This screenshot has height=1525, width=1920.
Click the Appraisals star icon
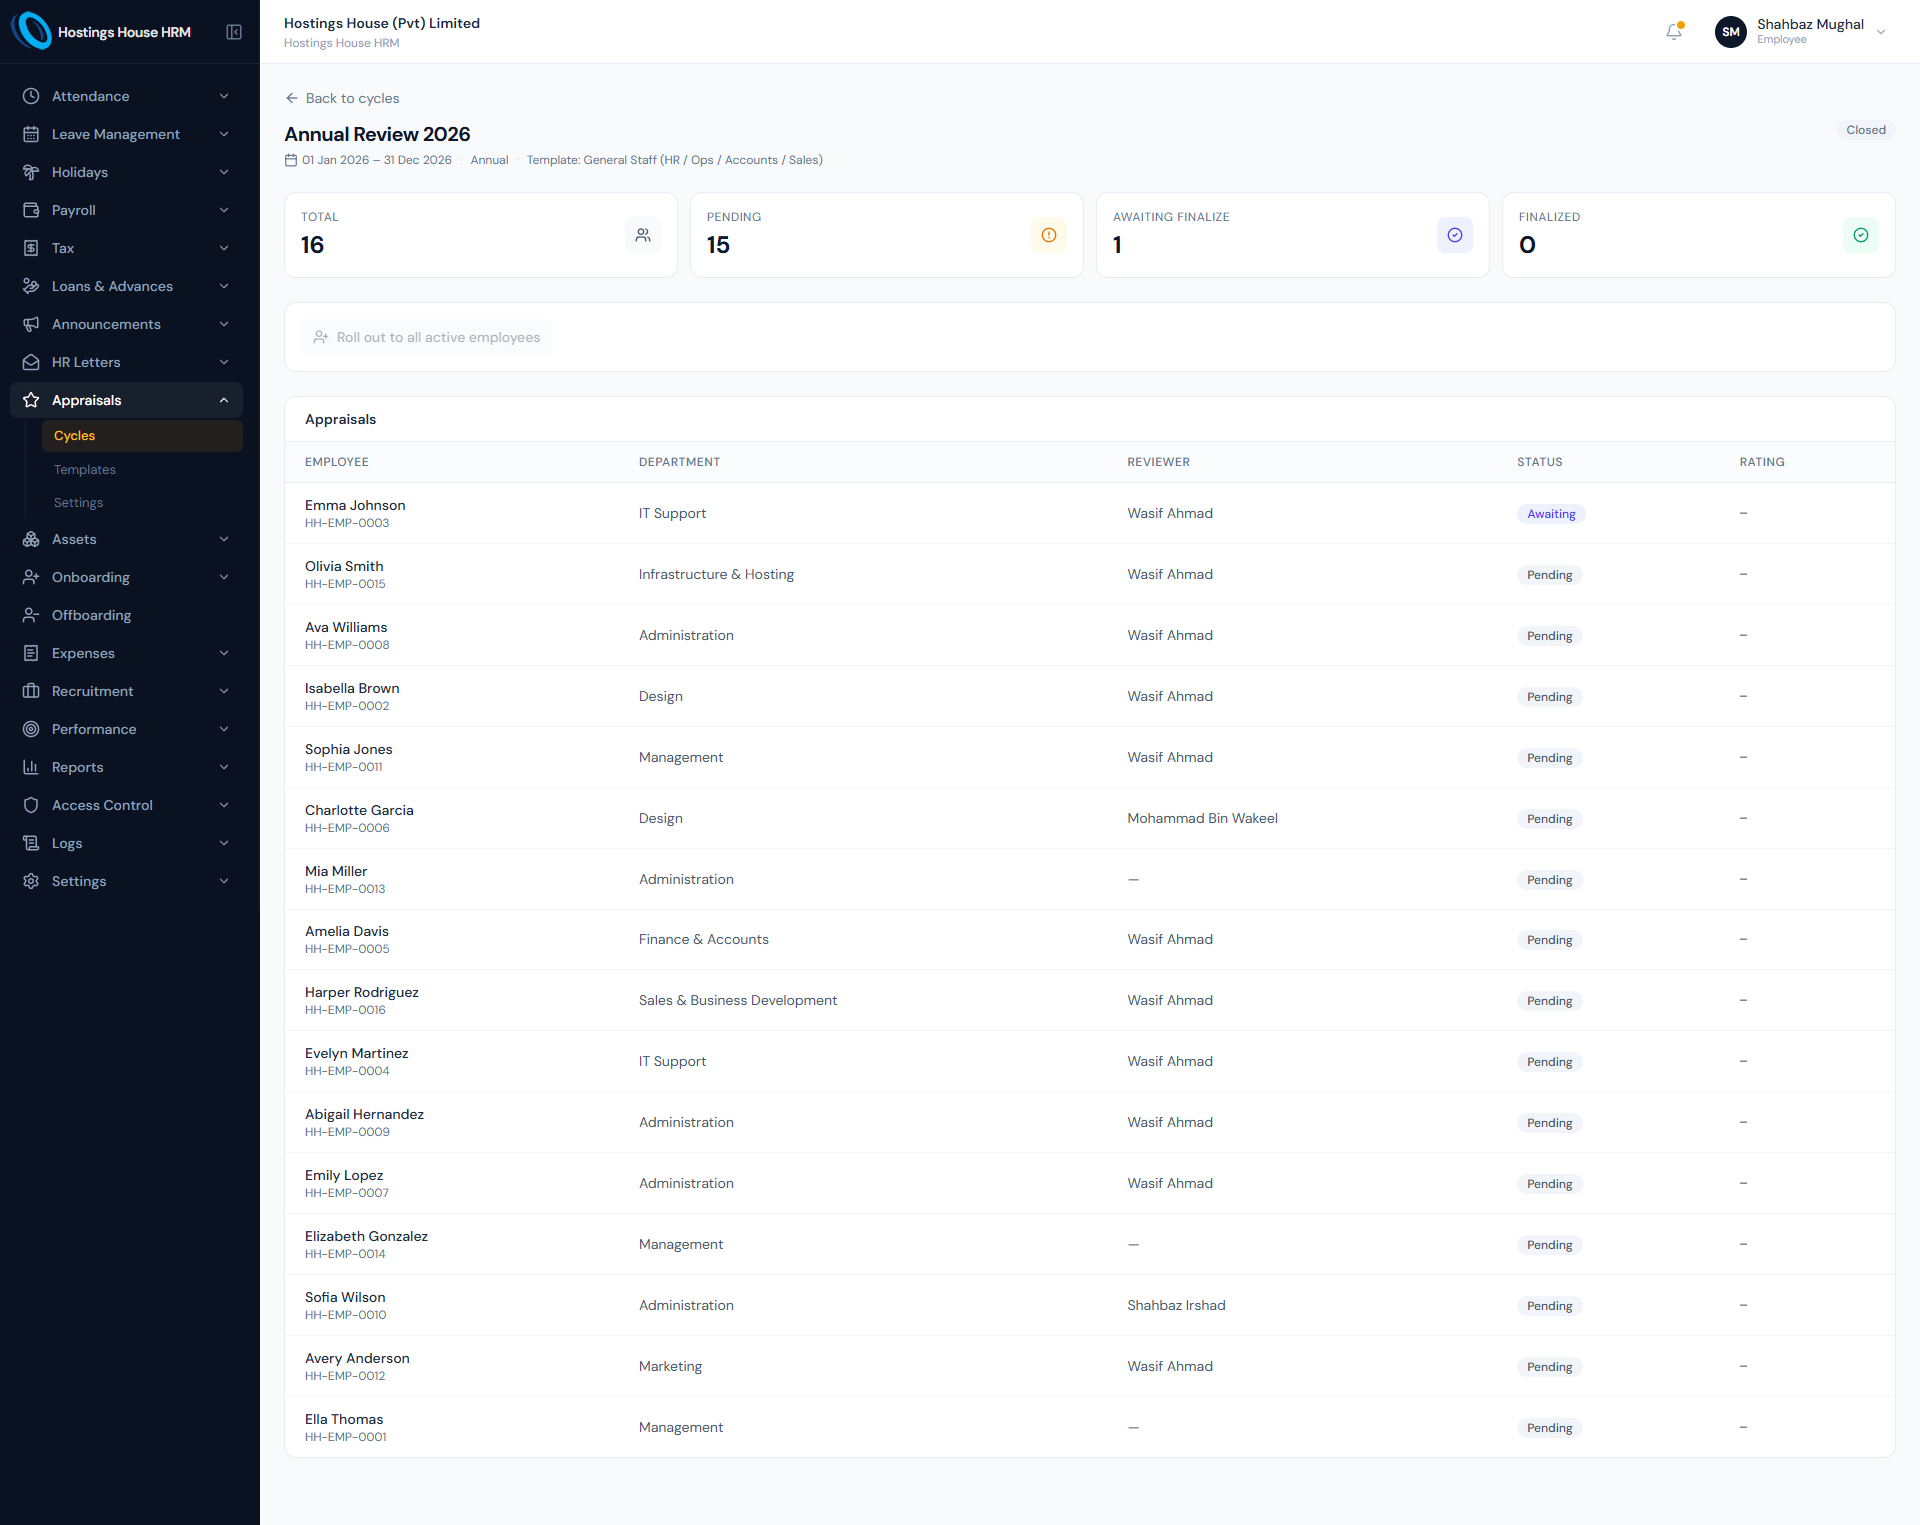pyautogui.click(x=31, y=400)
